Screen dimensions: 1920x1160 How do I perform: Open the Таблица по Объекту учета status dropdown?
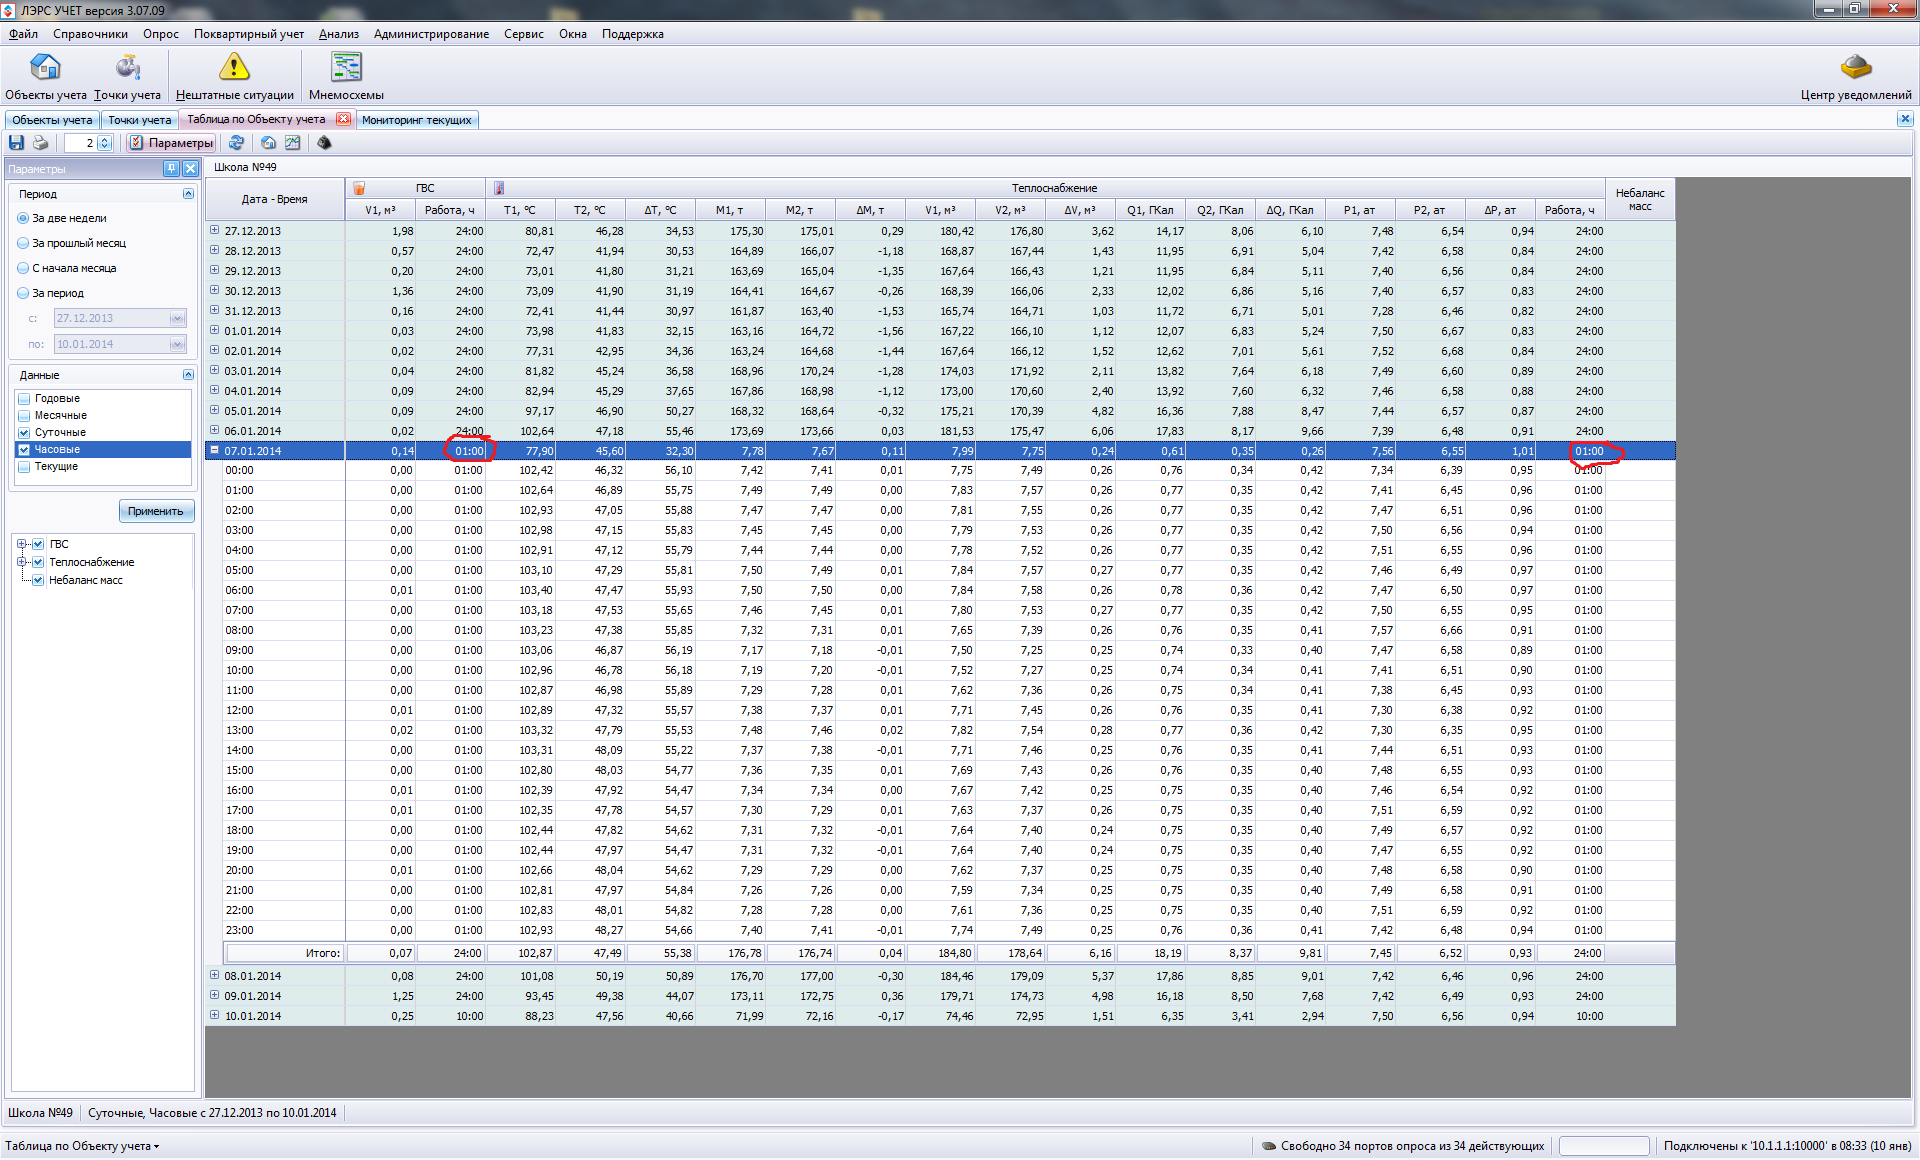82,1146
